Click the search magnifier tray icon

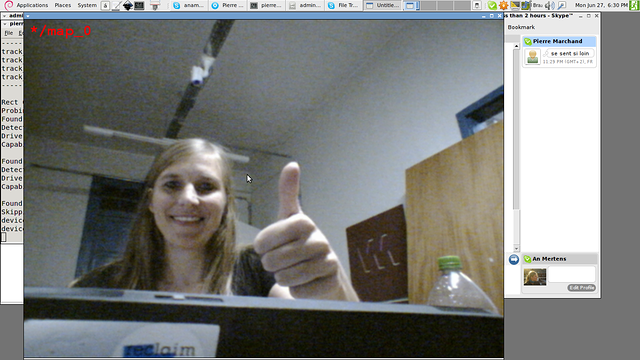(x=562, y=5)
